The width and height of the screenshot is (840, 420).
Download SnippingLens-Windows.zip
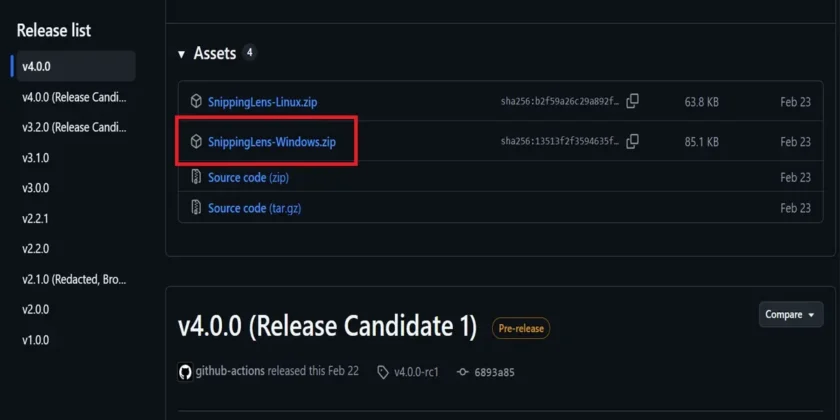[x=272, y=142]
